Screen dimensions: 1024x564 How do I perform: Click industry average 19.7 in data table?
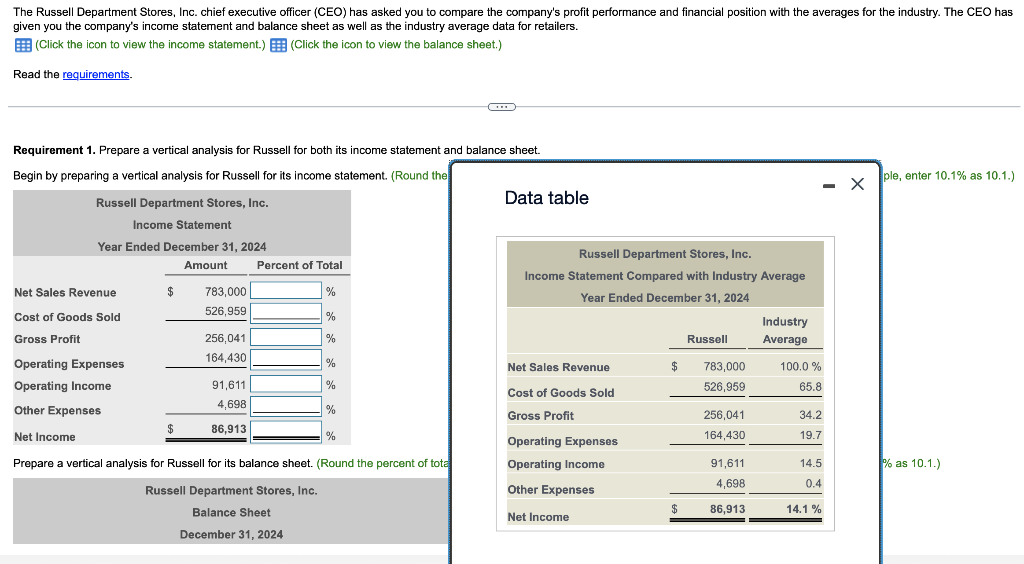(810, 435)
